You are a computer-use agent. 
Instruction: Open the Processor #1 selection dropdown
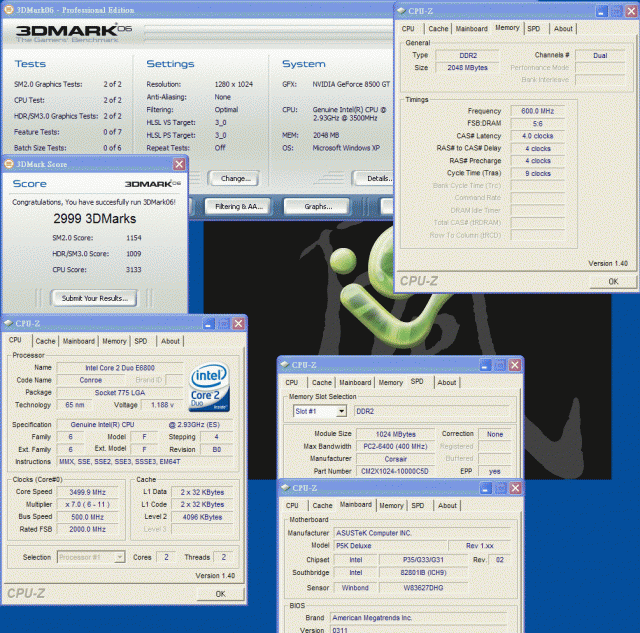pos(119,557)
